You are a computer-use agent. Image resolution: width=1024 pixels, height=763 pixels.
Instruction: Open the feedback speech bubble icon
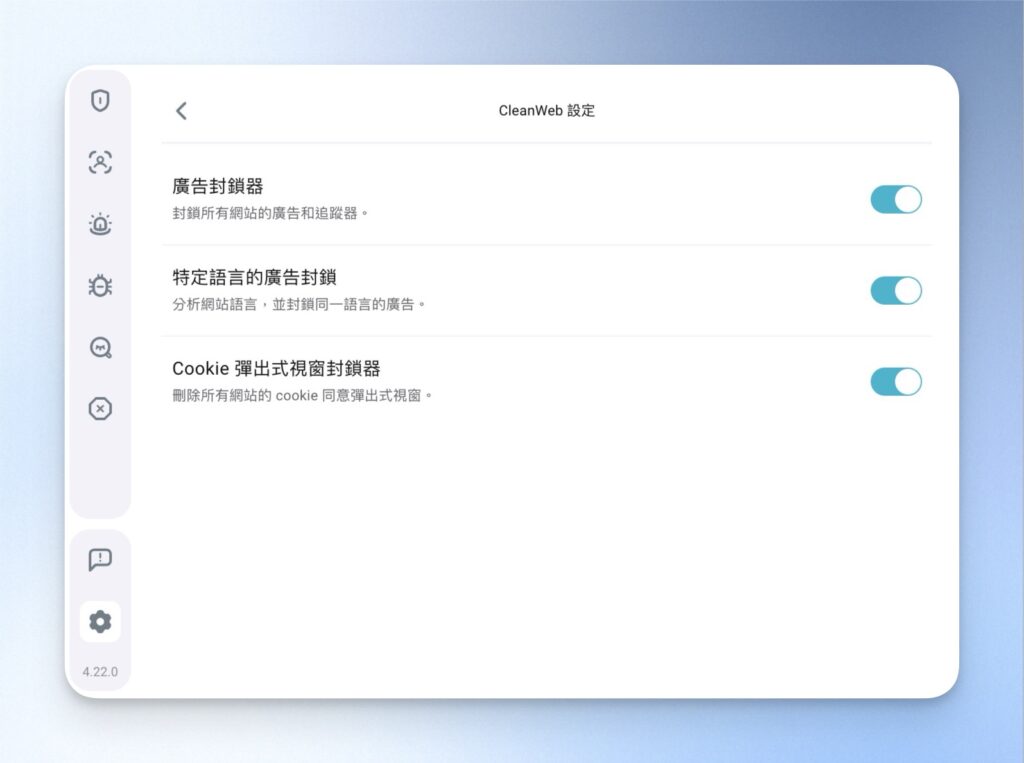pos(100,560)
